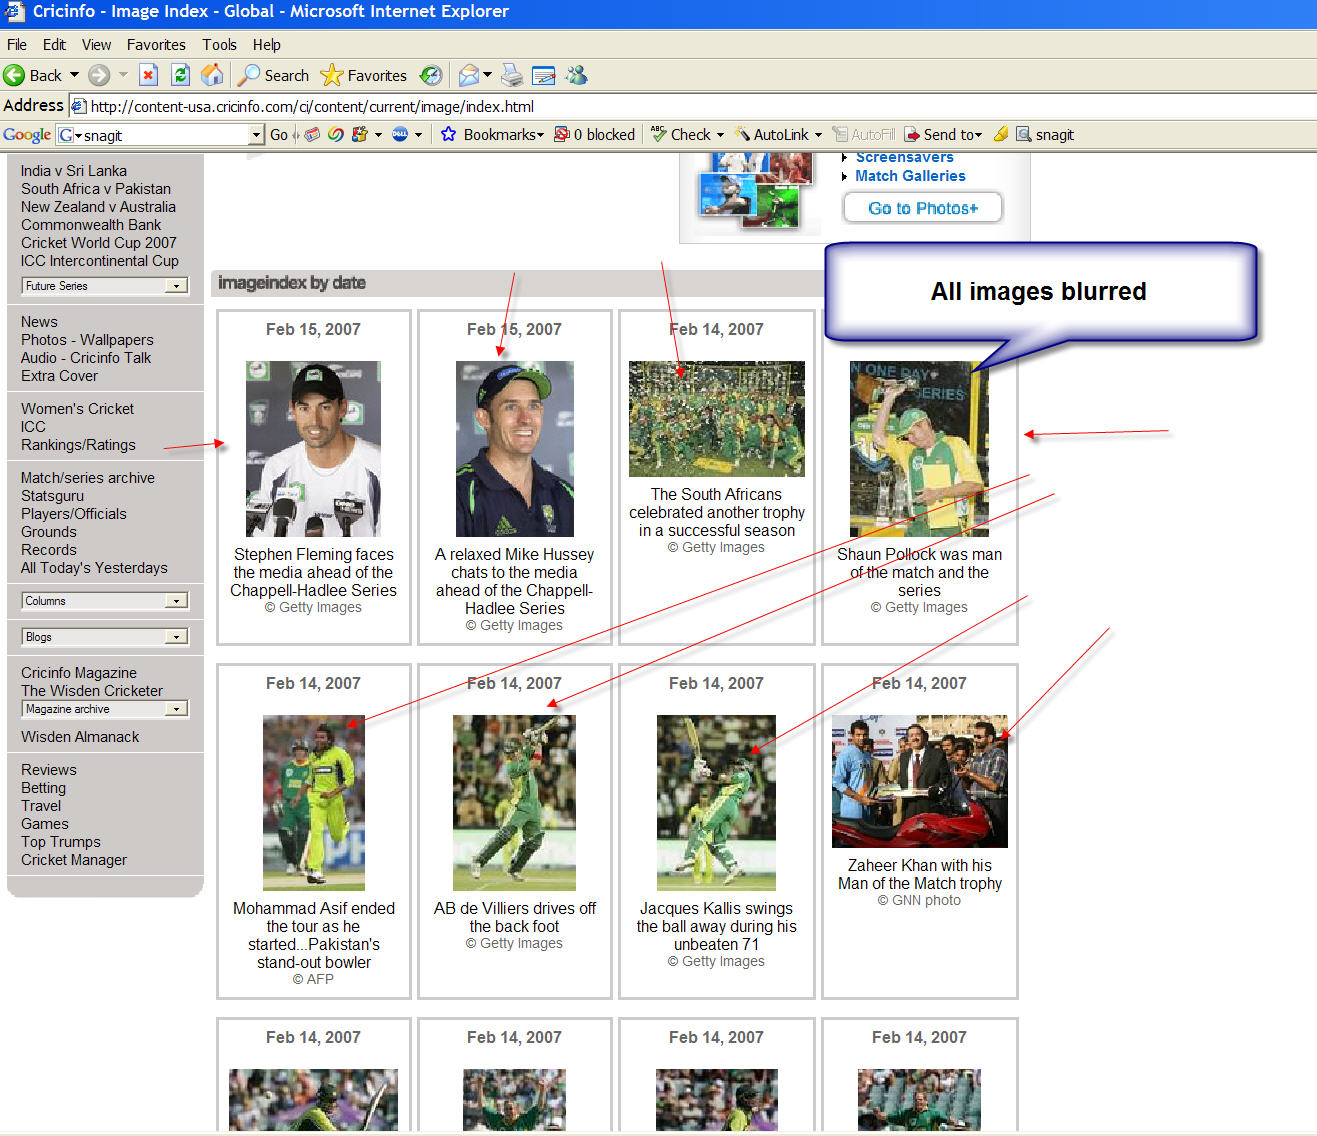Viewport: 1317px width, 1136px height.
Task: Open the Cricket Manager sidebar link
Action: (74, 860)
